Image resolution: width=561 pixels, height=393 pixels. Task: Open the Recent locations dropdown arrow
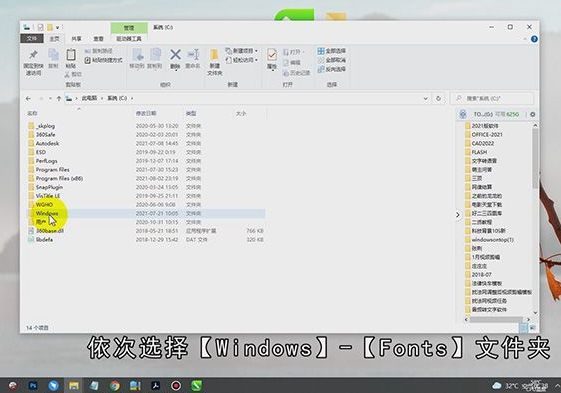(50, 98)
